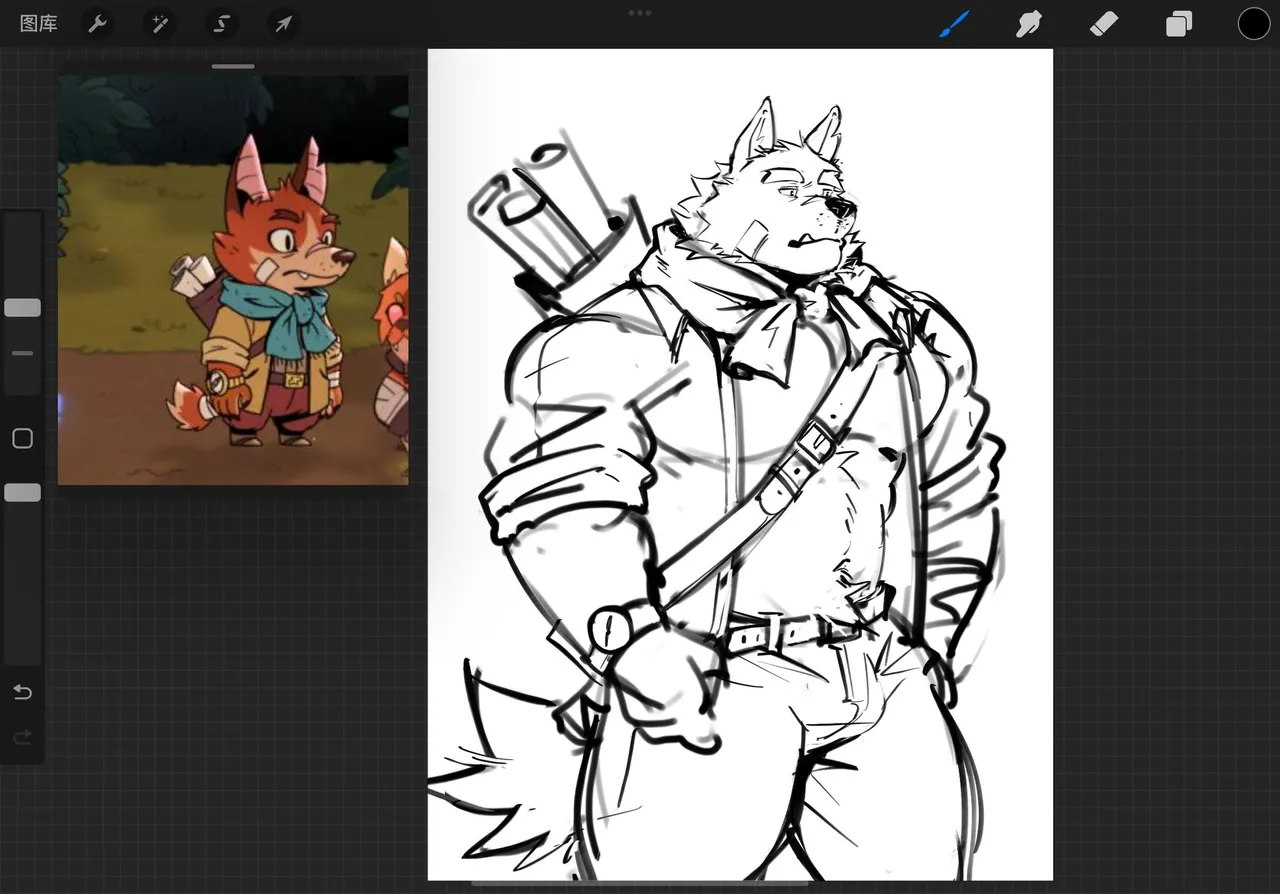Select the Brush tool
The image size is (1280, 894).
pos(955,24)
